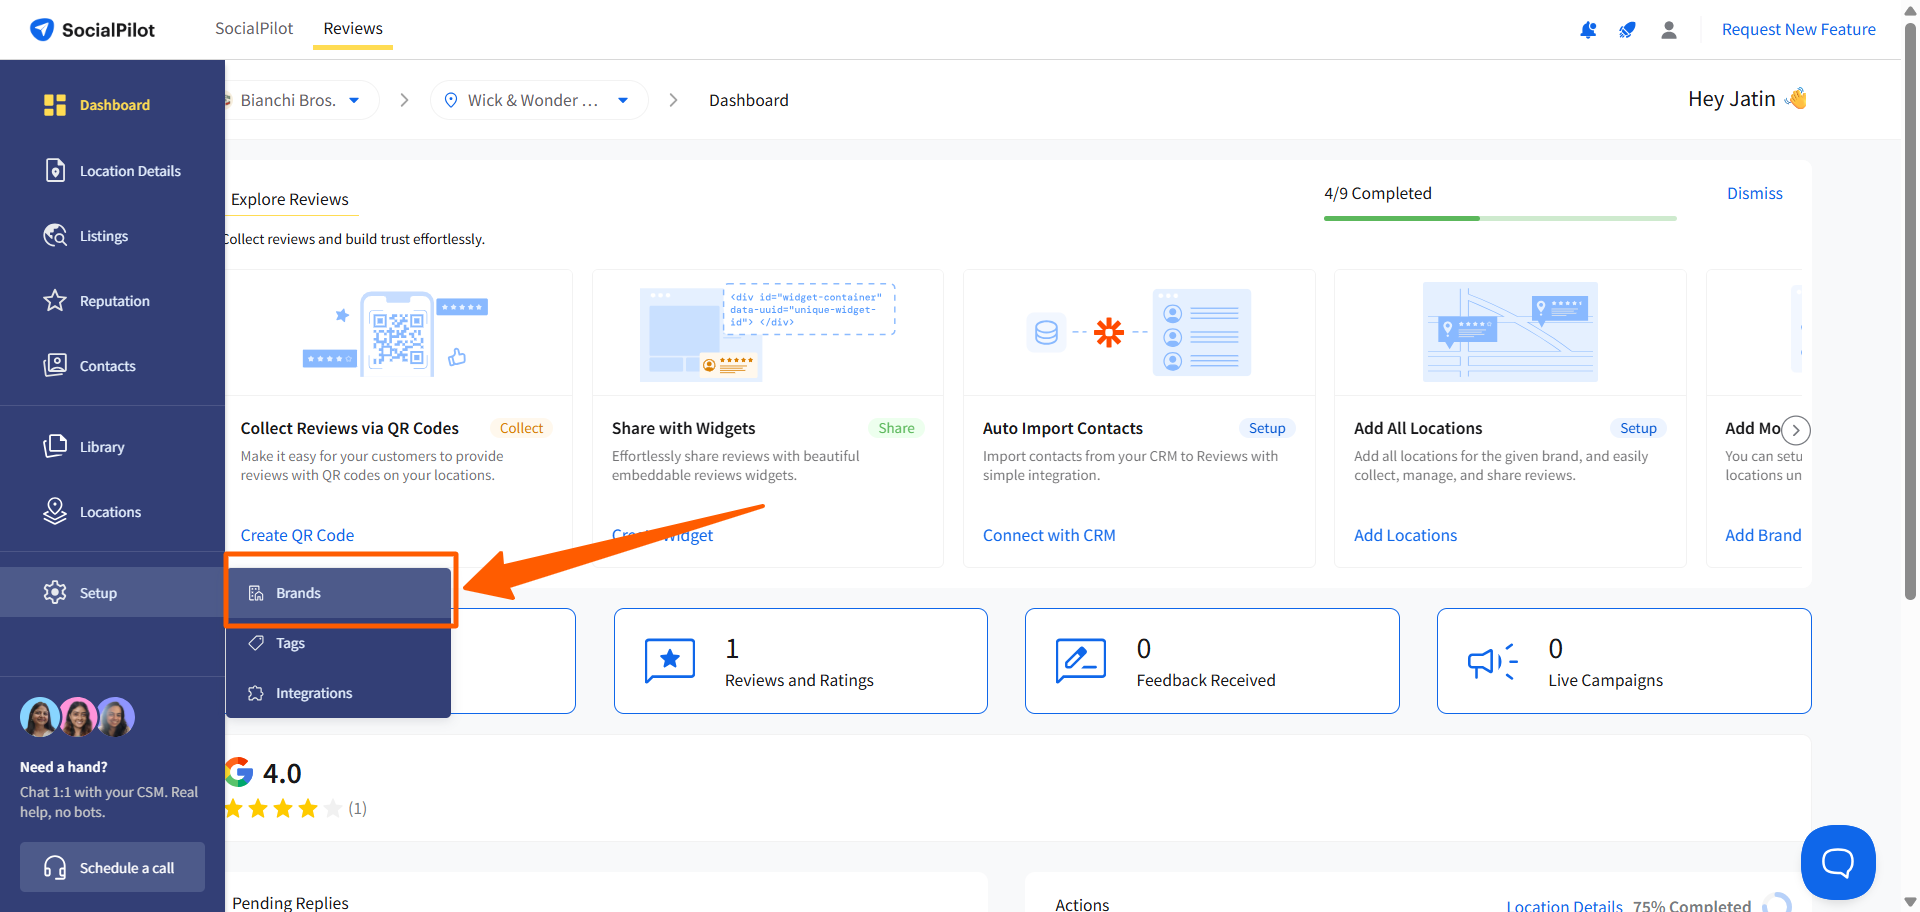Click the Add All Locations map illustration

[1510, 332]
